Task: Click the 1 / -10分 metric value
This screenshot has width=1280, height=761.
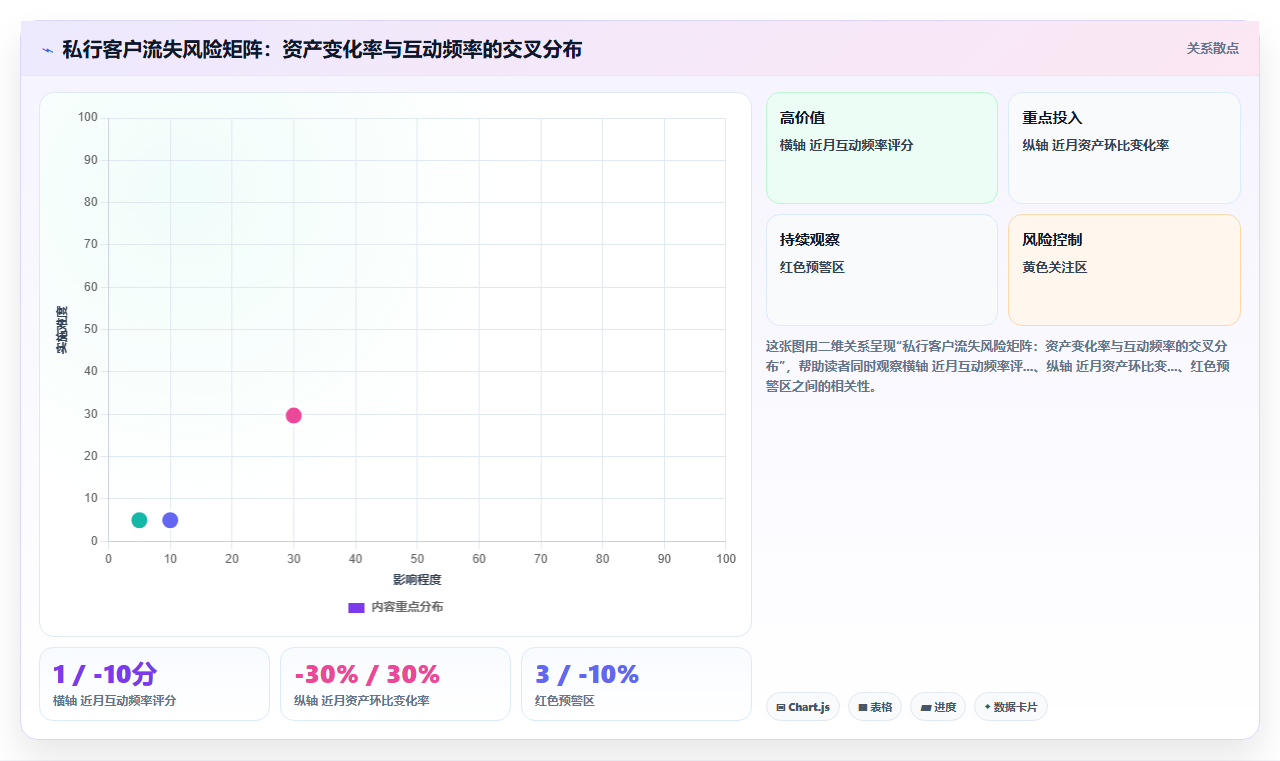Action: (105, 674)
